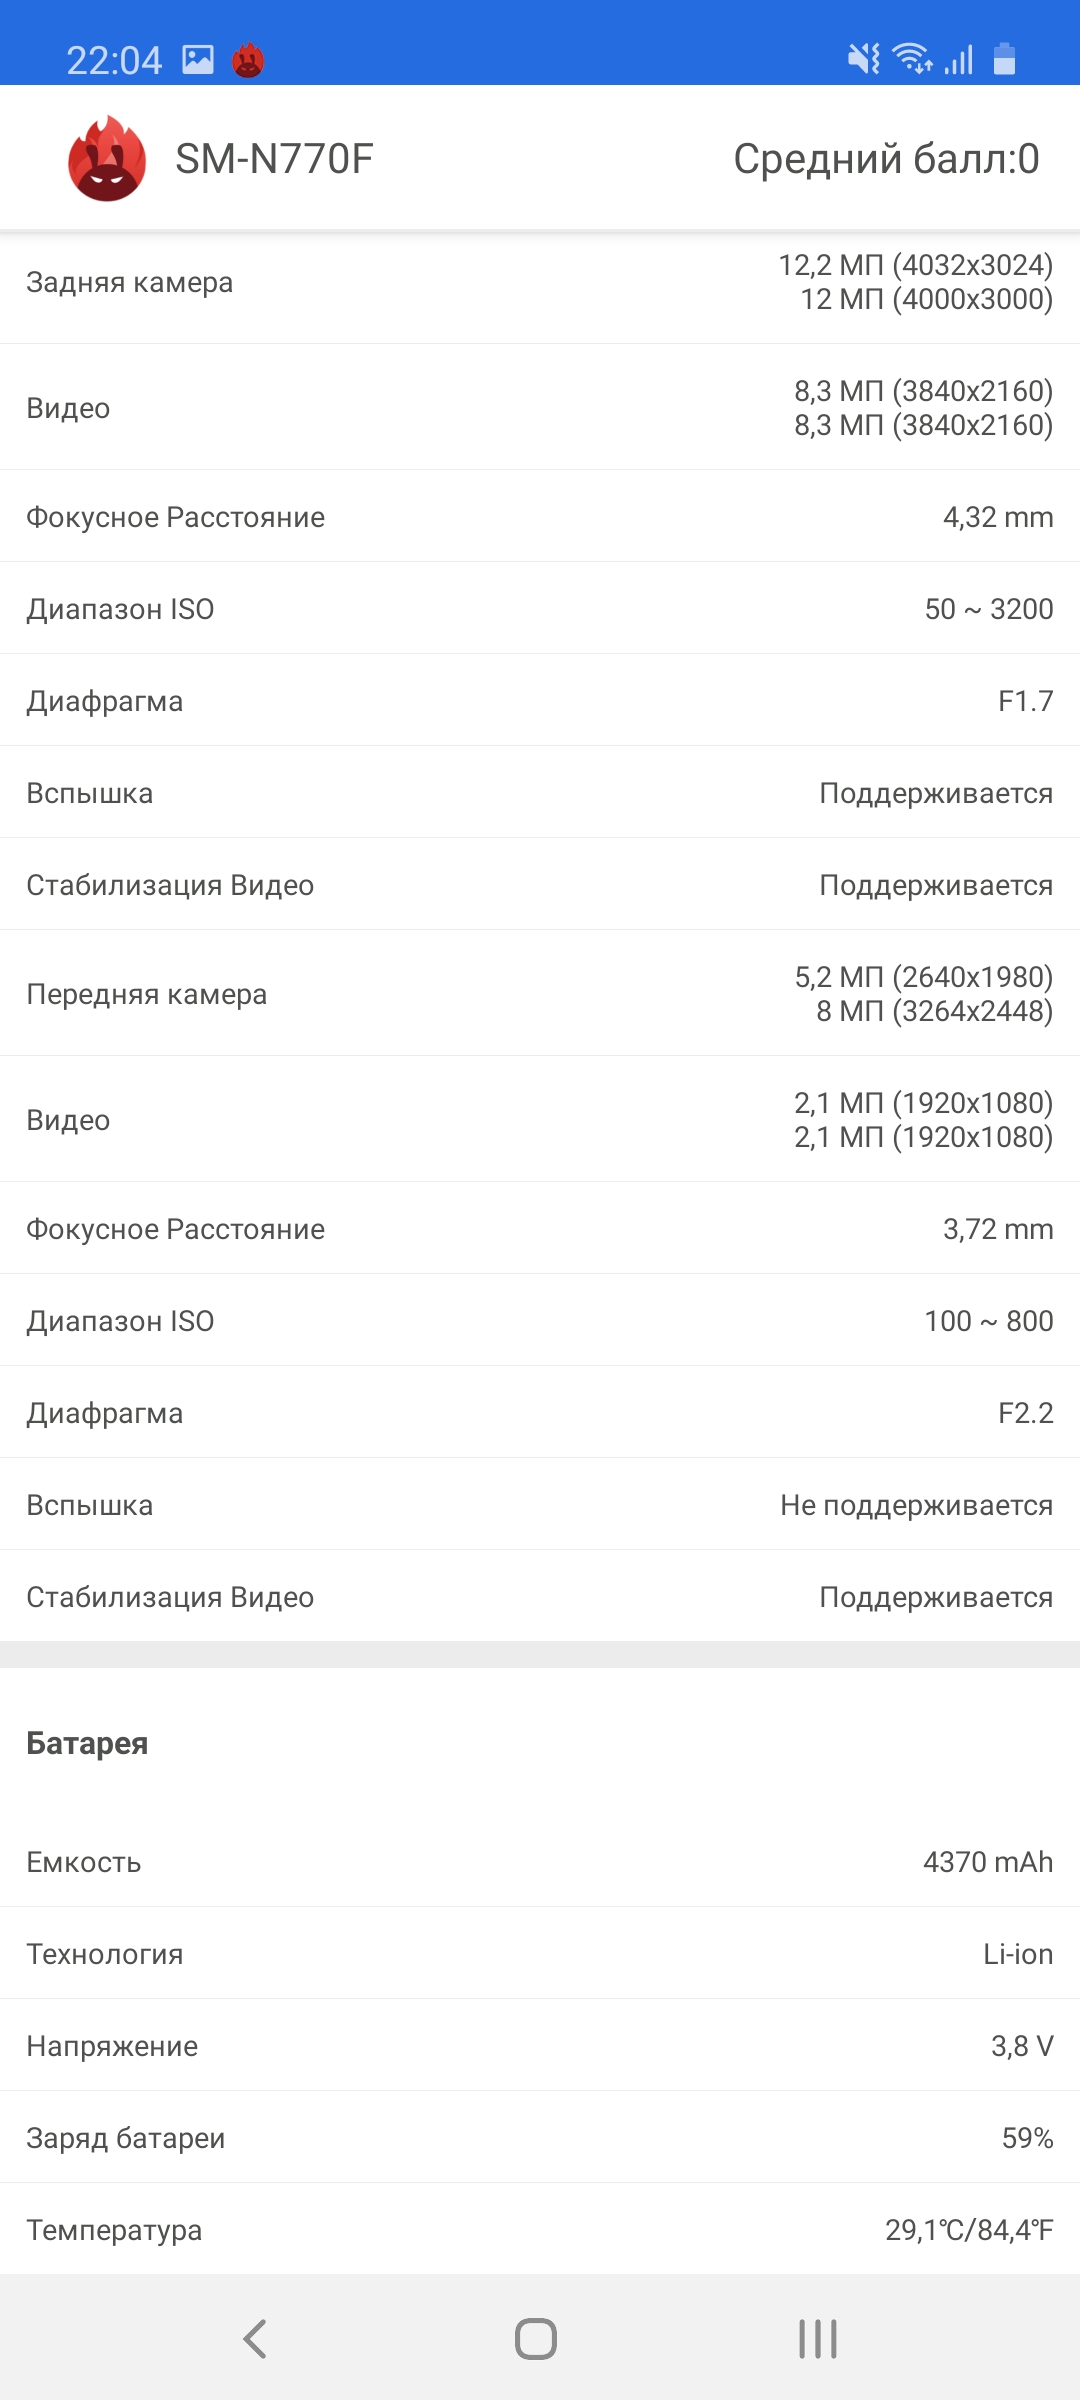Tap the Температура battery row
Screen dimensions: 1080x2400
point(540,2230)
